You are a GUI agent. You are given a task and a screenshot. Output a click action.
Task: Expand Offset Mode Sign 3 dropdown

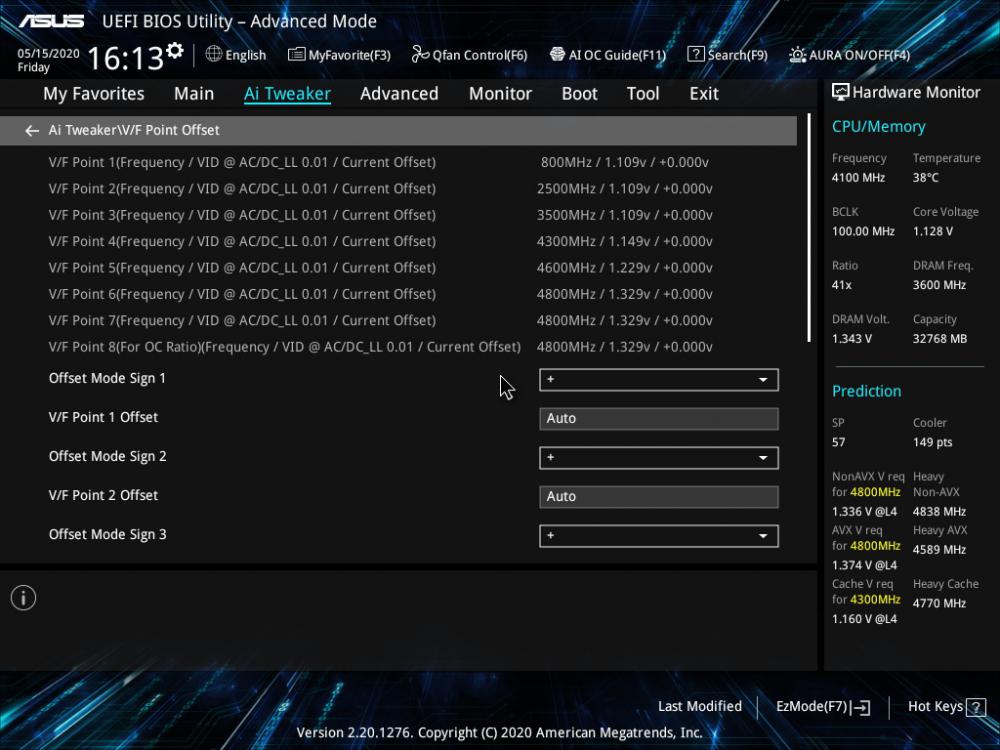point(659,536)
